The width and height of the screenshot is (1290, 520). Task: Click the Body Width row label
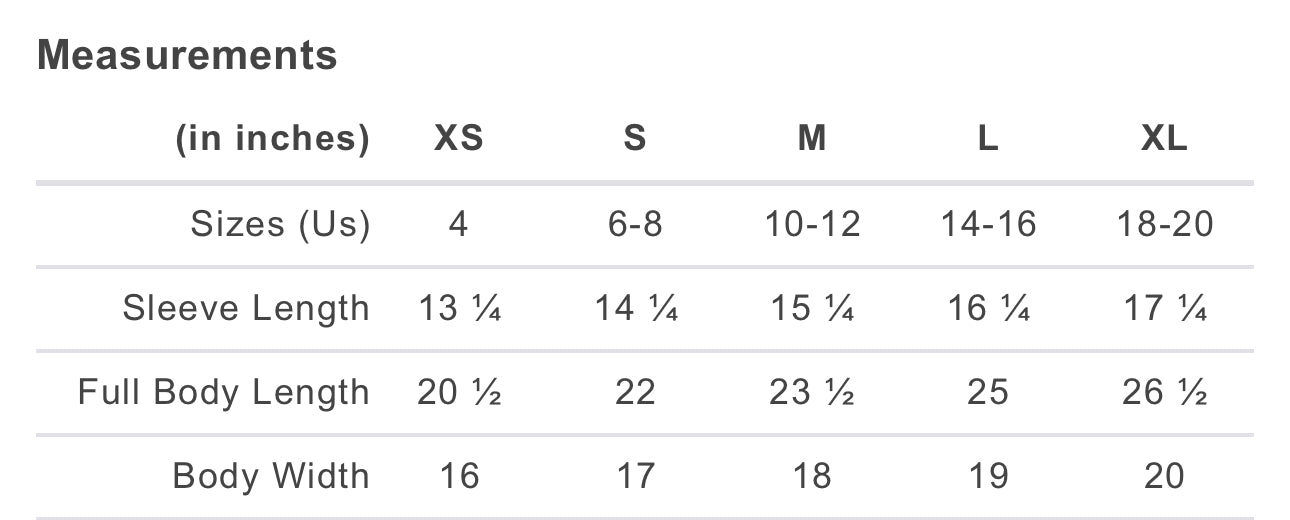271,476
